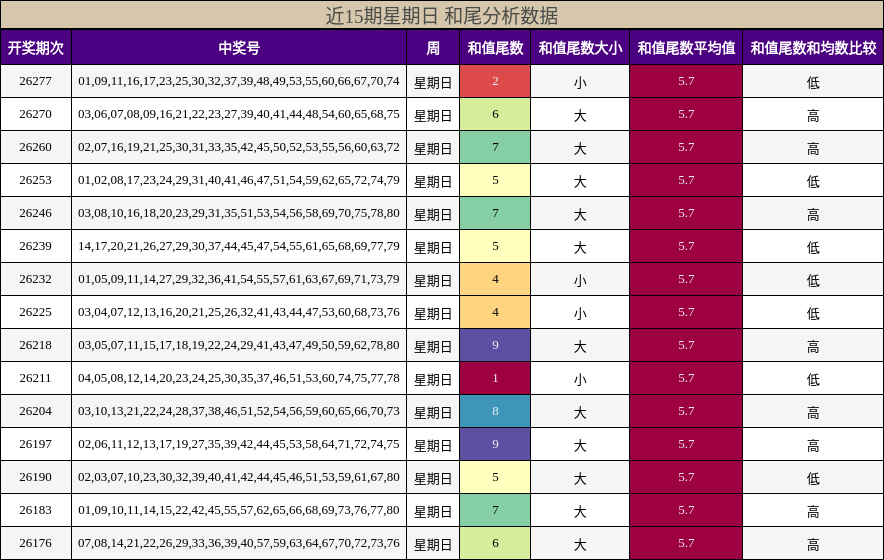Click winning numbers of issue 26176
884x560 pixels.
pos(239,543)
